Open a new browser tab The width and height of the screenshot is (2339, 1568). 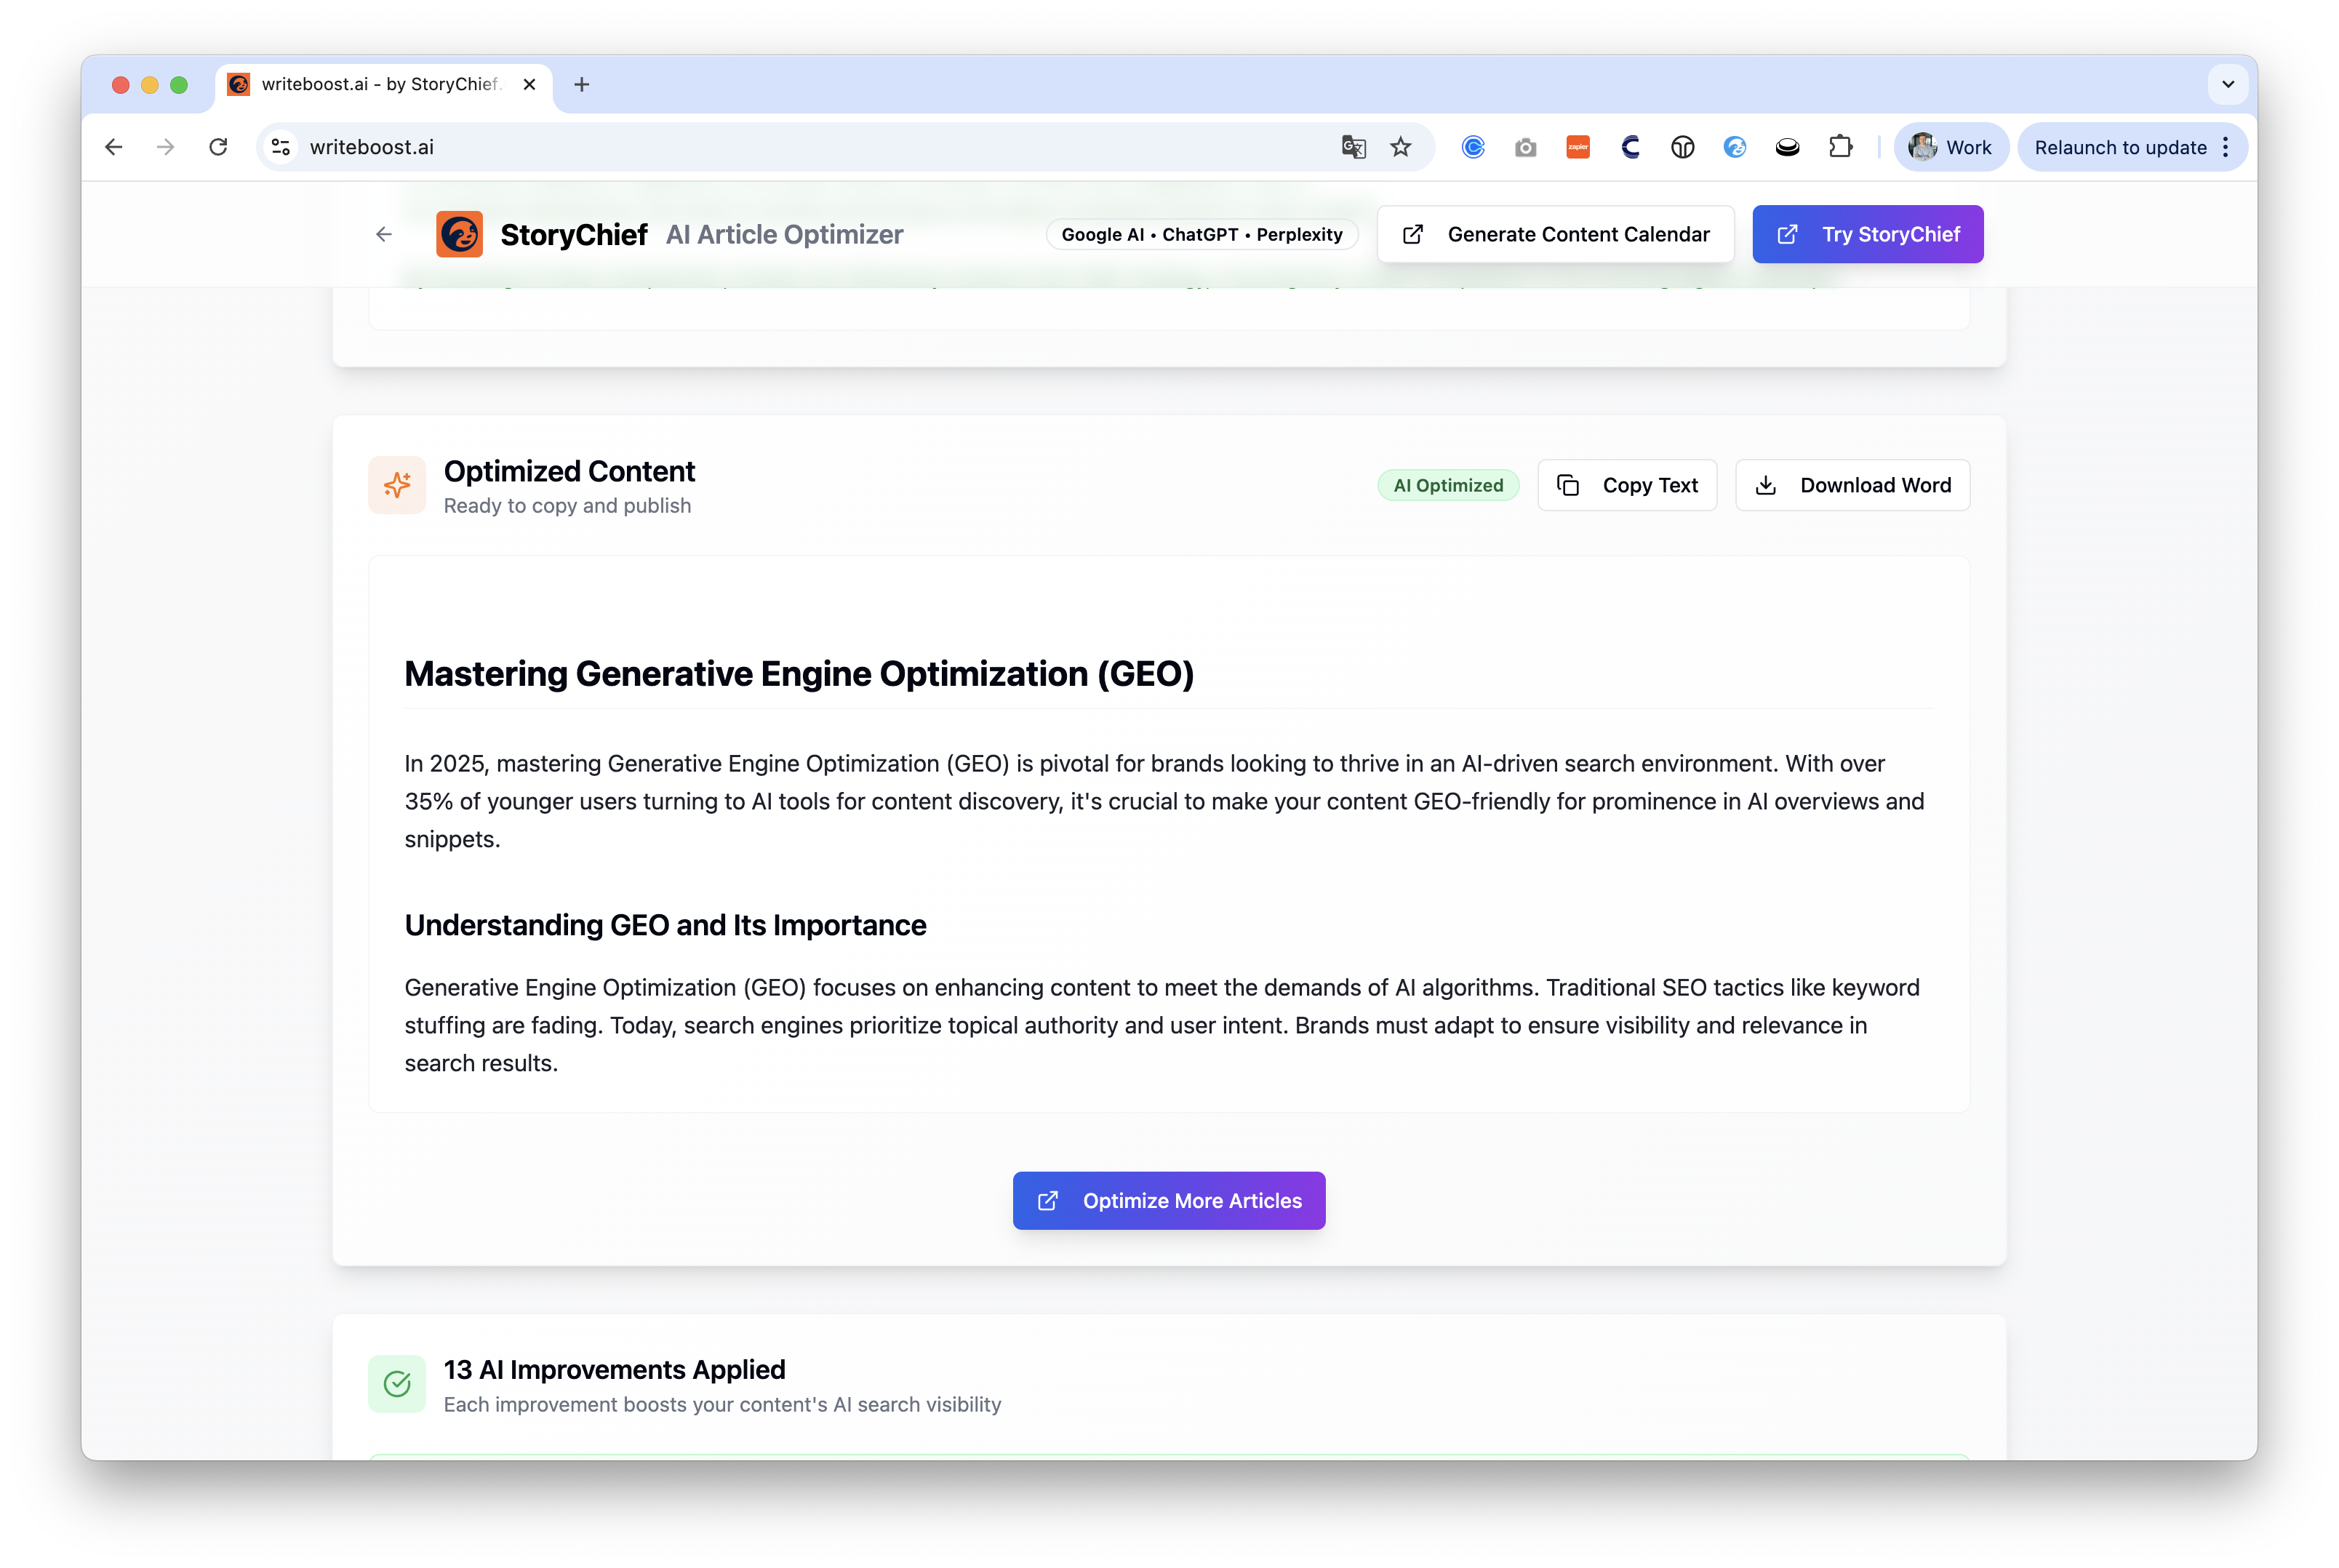click(x=582, y=84)
